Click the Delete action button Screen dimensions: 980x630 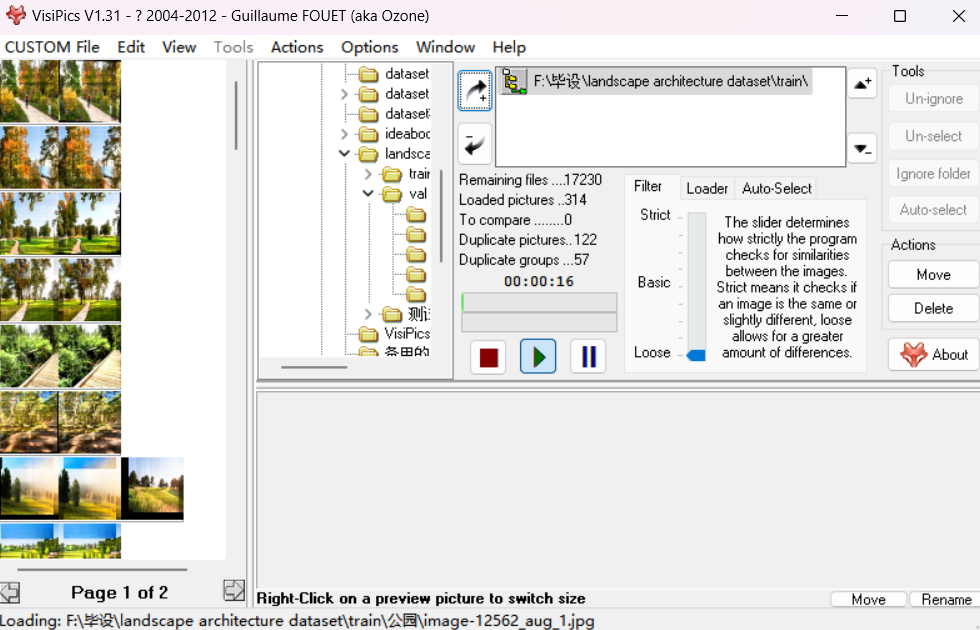pos(932,308)
